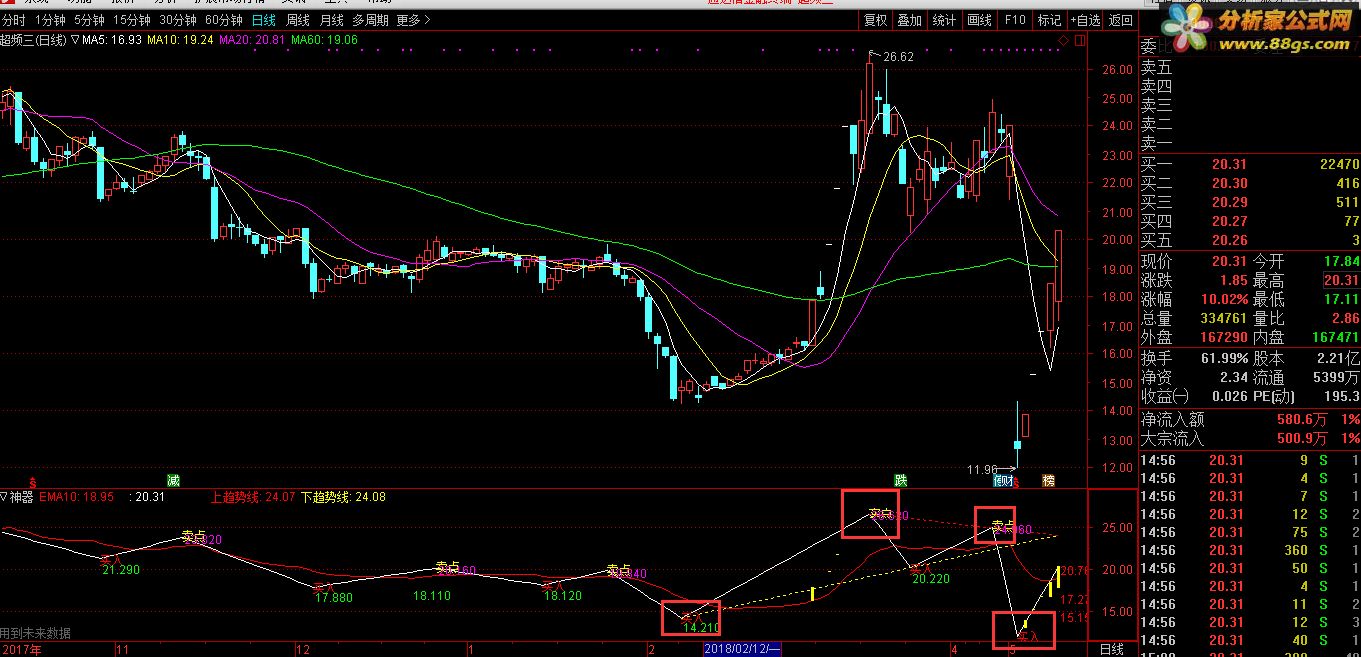Click the 26.62 high price label

tap(898, 57)
